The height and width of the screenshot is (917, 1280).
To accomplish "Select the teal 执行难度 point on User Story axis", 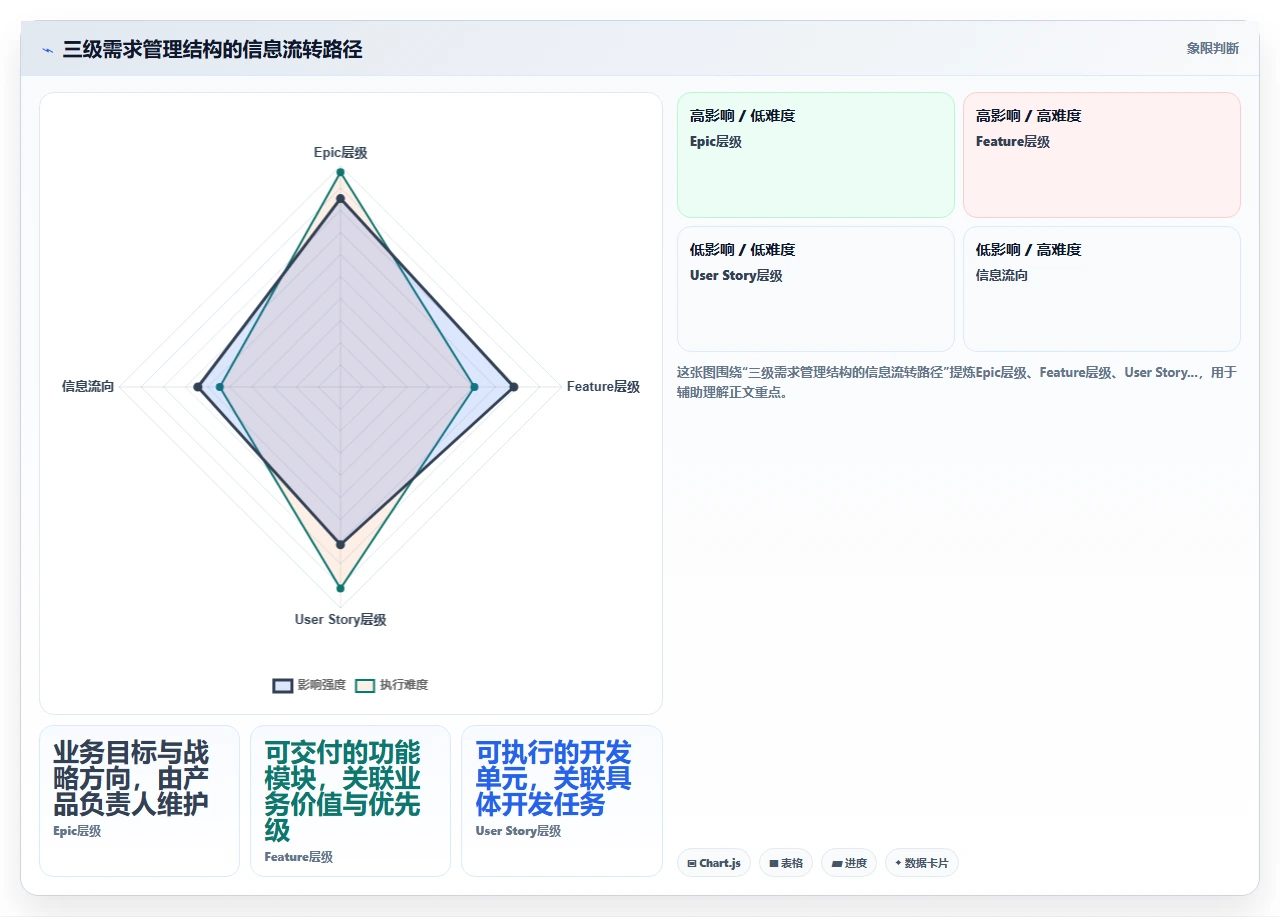I will [x=340, y=588].
